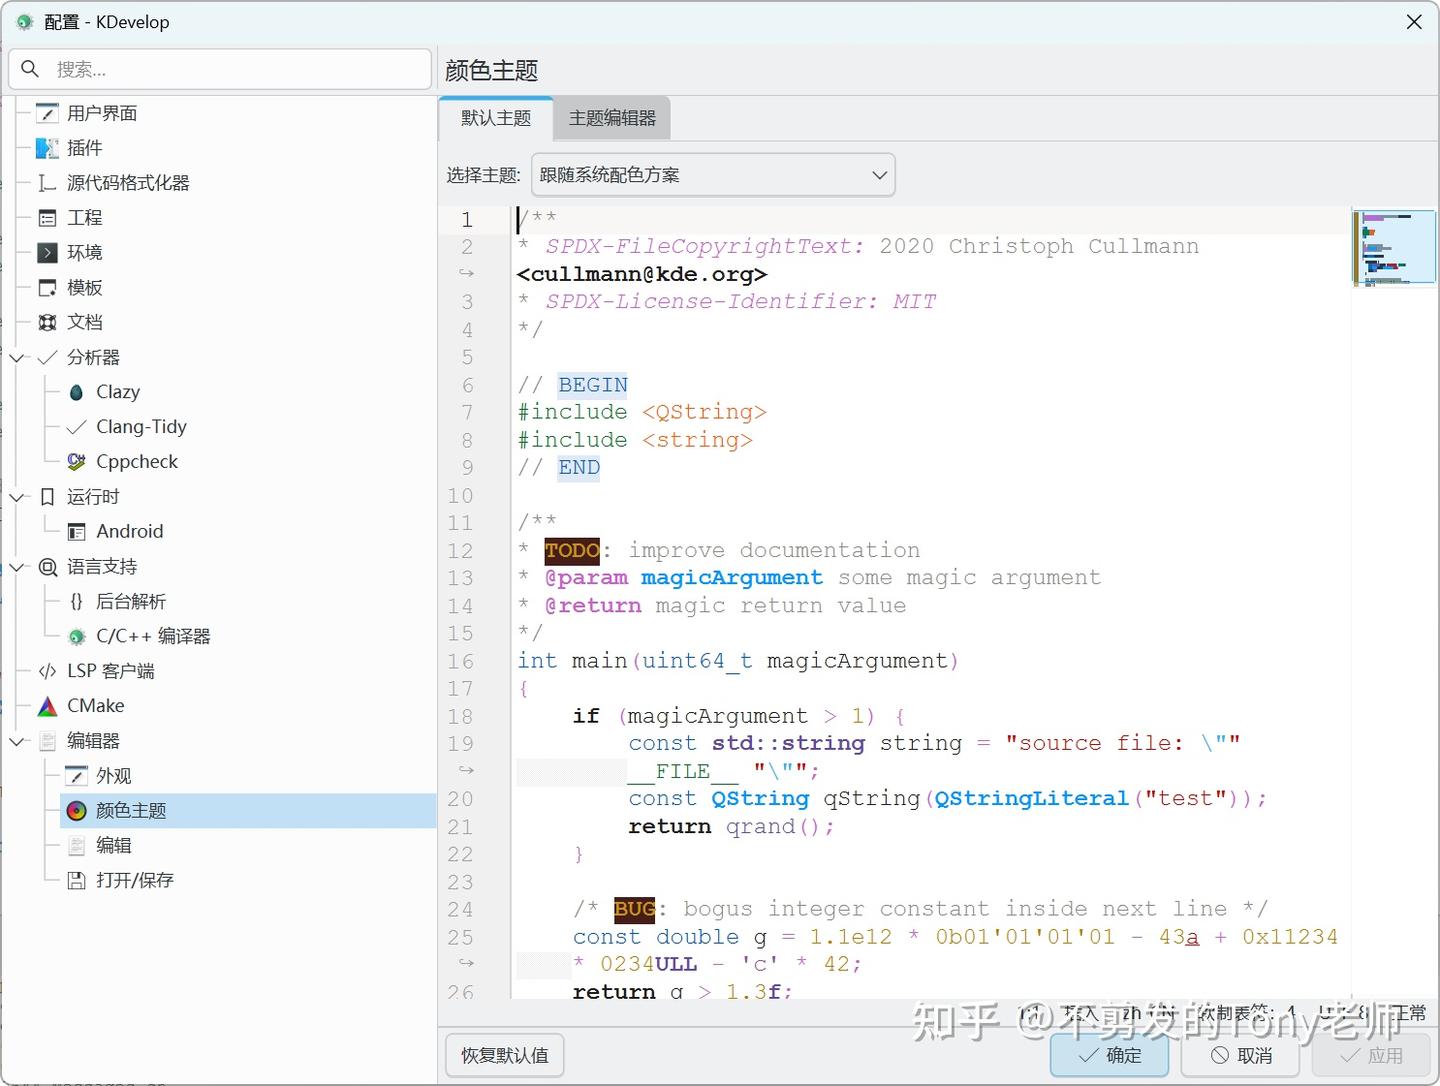Screen dimensions: 1440x1086
Task: Open the 打开/保存 settings icon
Action: click(x=76, y=880)
